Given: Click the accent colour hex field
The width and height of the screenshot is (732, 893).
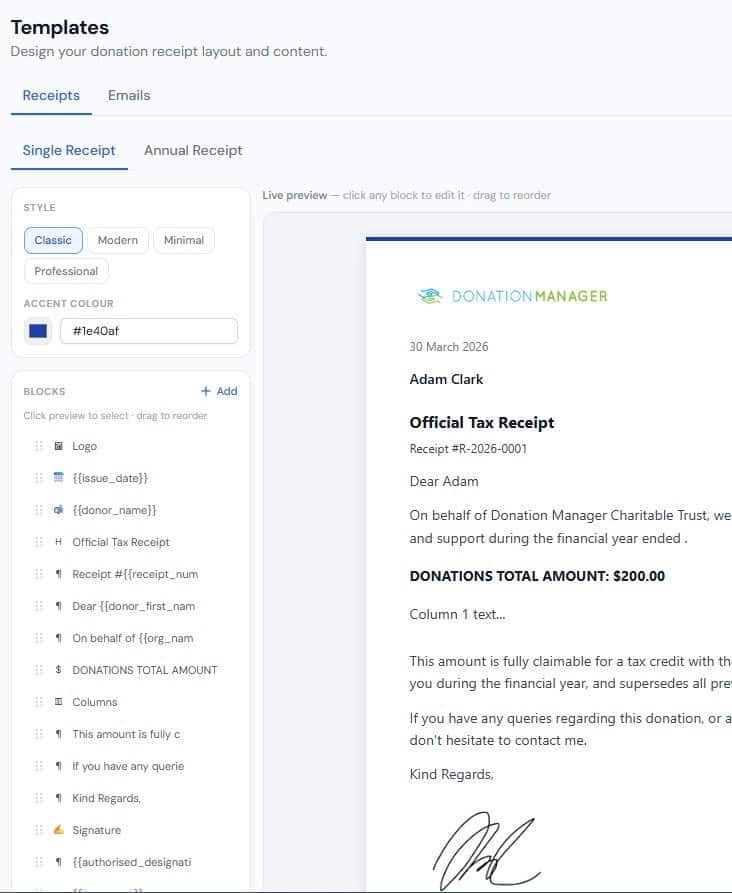Looking at the screenshot, I should [x=149, y=331].
